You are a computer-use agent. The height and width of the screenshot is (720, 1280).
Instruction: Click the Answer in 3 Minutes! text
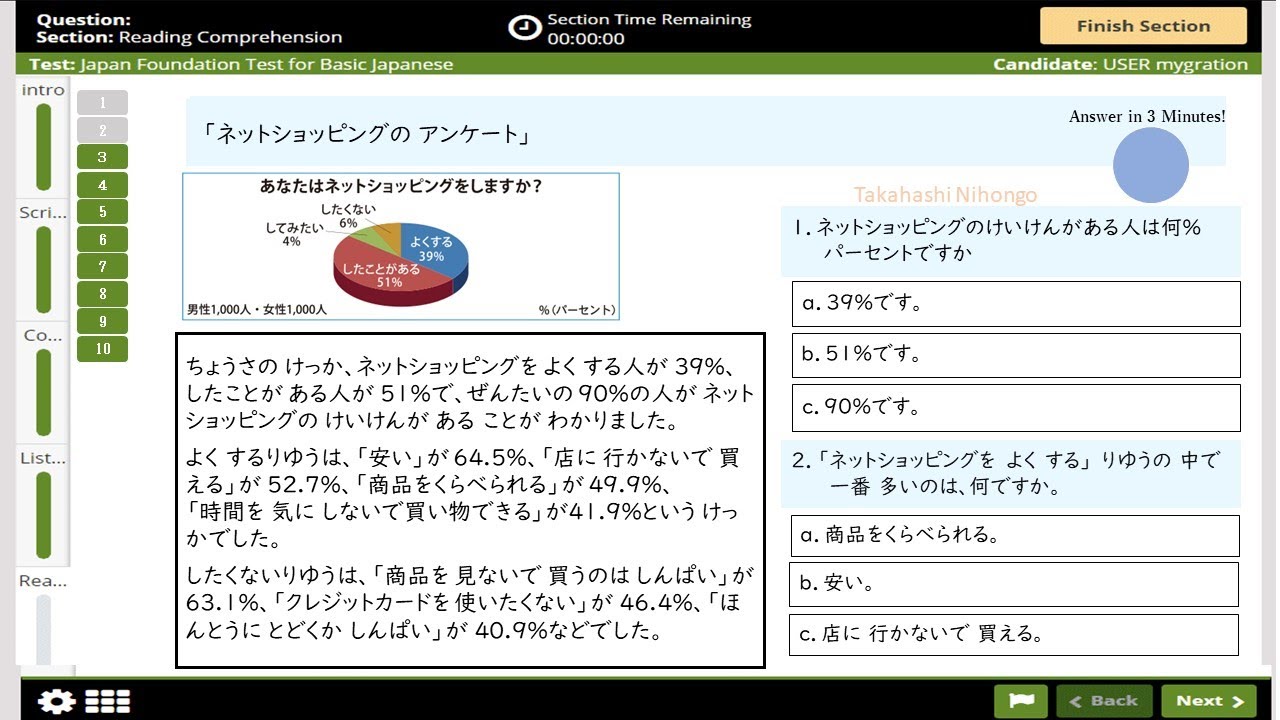[1147, 116]
